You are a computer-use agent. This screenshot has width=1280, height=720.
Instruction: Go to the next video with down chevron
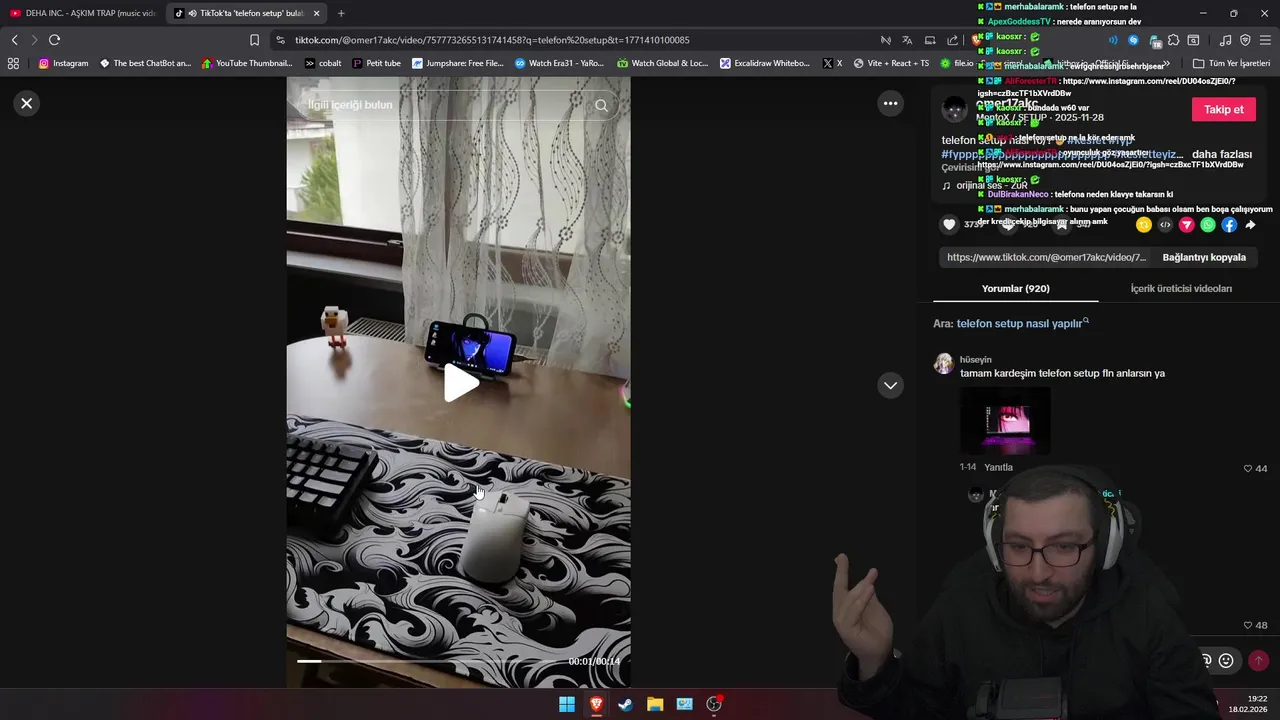point(890,385)
